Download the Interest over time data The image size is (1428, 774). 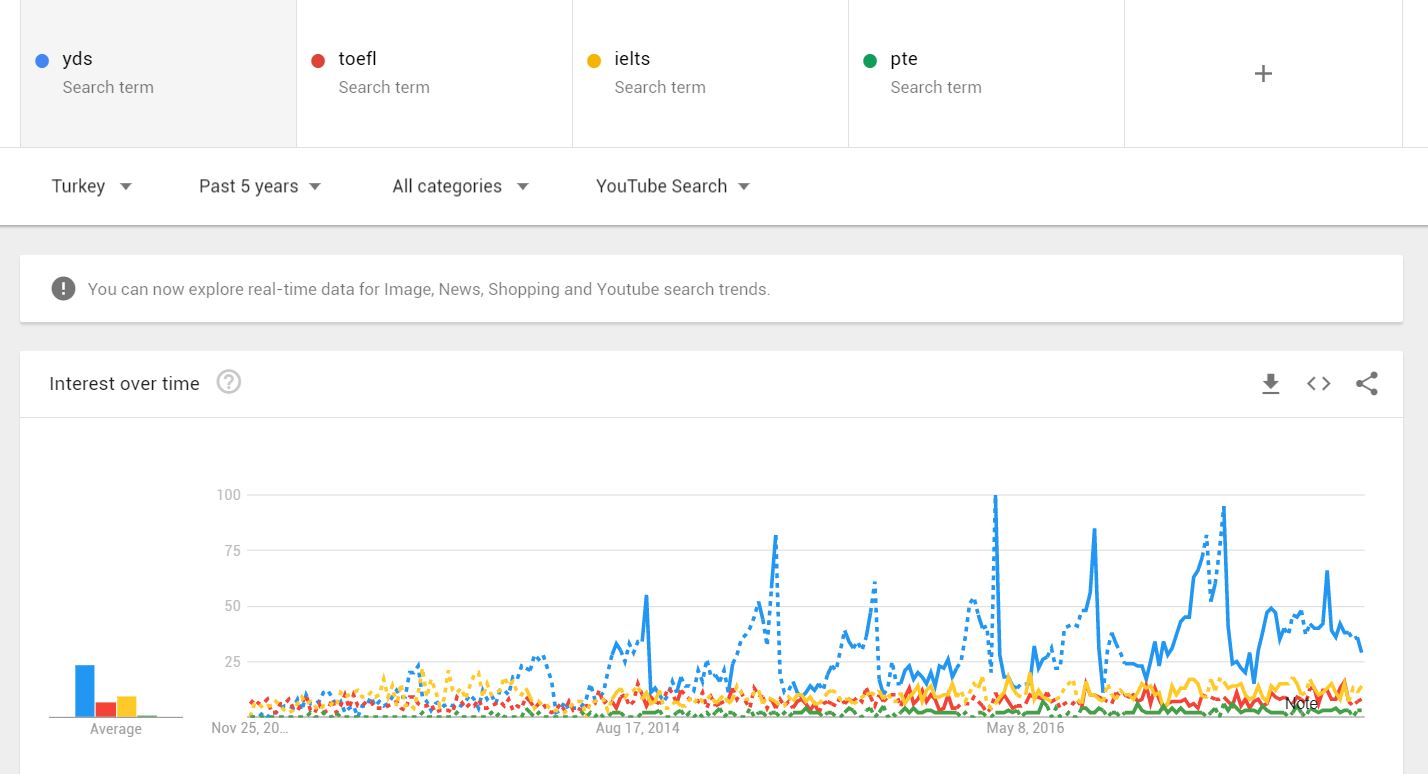pyautogui.click(x=1270, y=384)
